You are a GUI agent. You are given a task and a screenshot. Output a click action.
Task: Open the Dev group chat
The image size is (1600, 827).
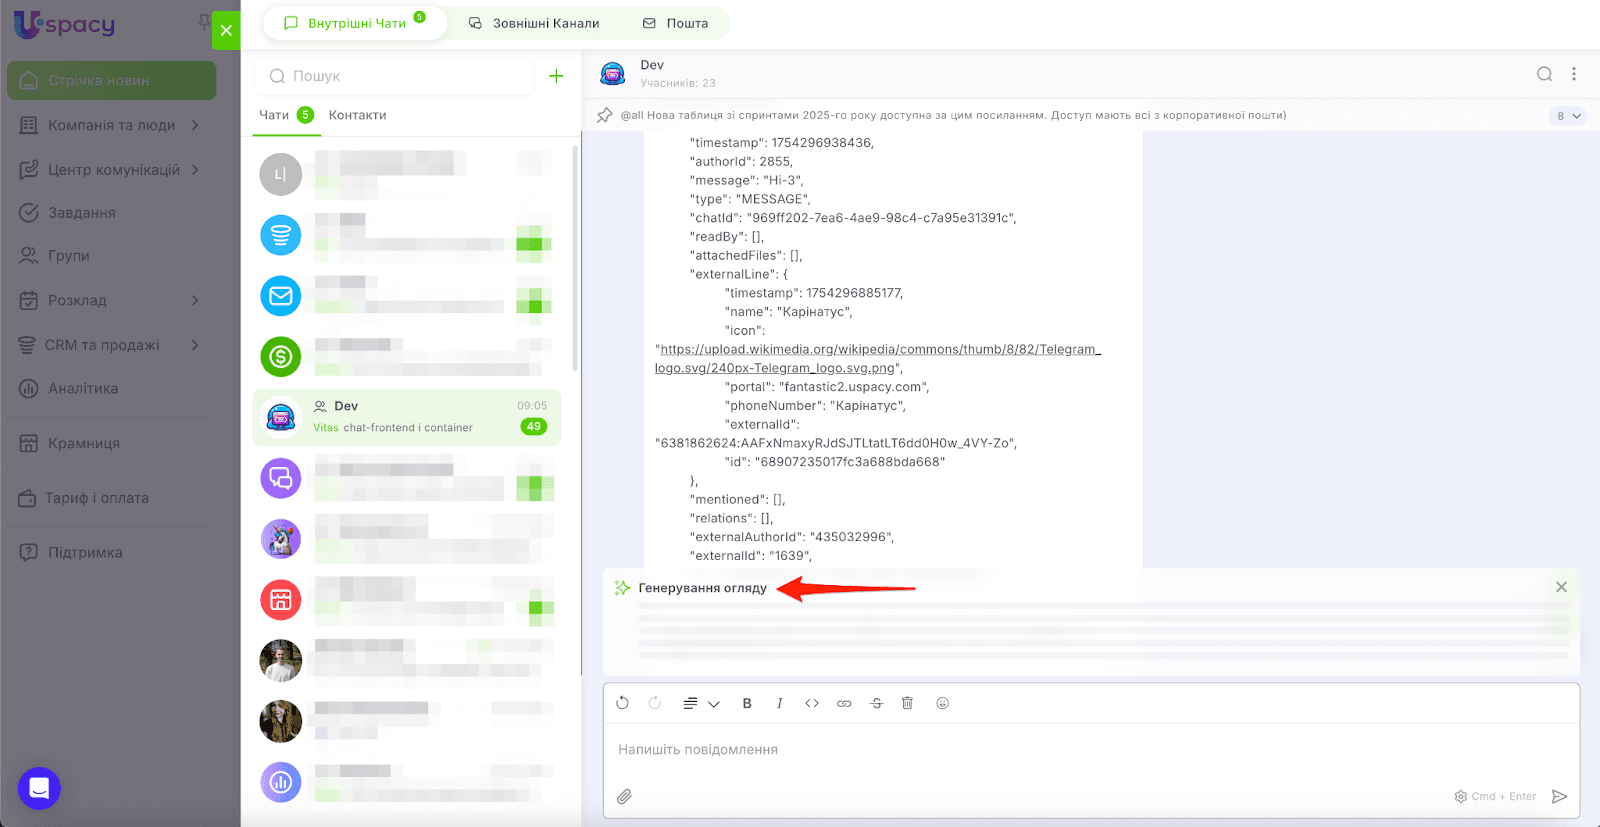[407, 417]
